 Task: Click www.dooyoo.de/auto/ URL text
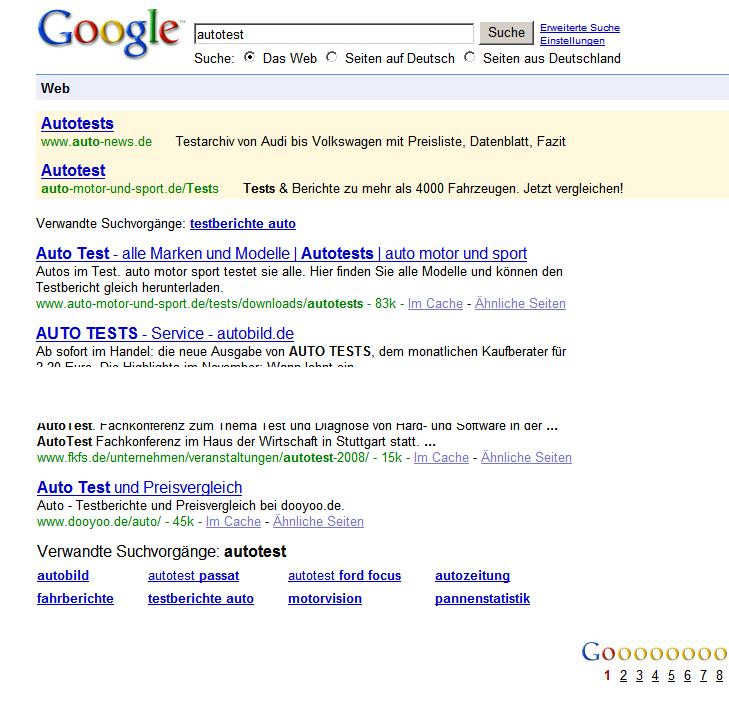point(99,522)
